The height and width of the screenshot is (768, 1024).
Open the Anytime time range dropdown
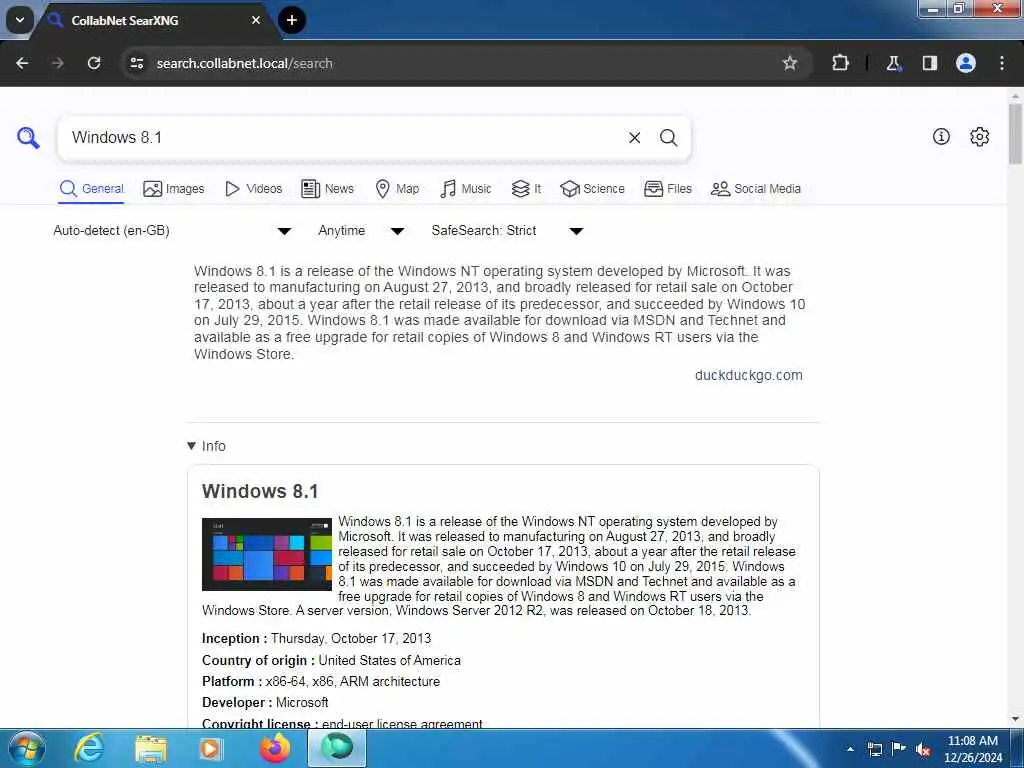click(x=361, y=231)
